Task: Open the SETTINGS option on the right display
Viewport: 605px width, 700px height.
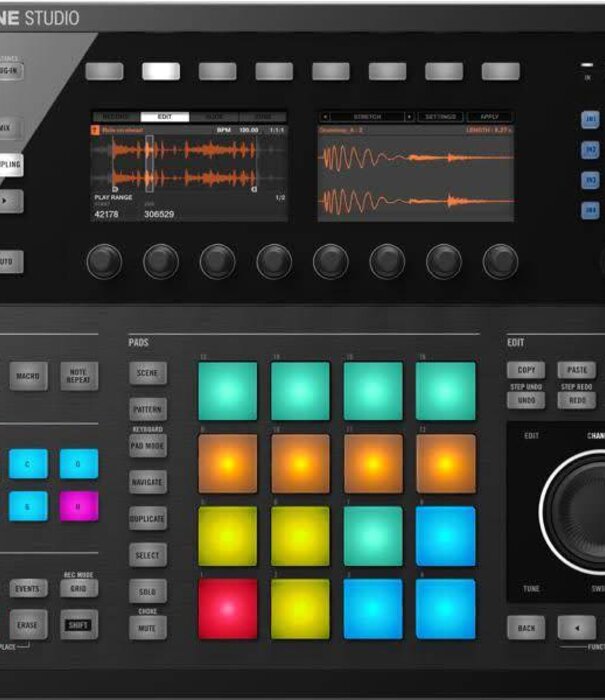Action: click(437, 117)
